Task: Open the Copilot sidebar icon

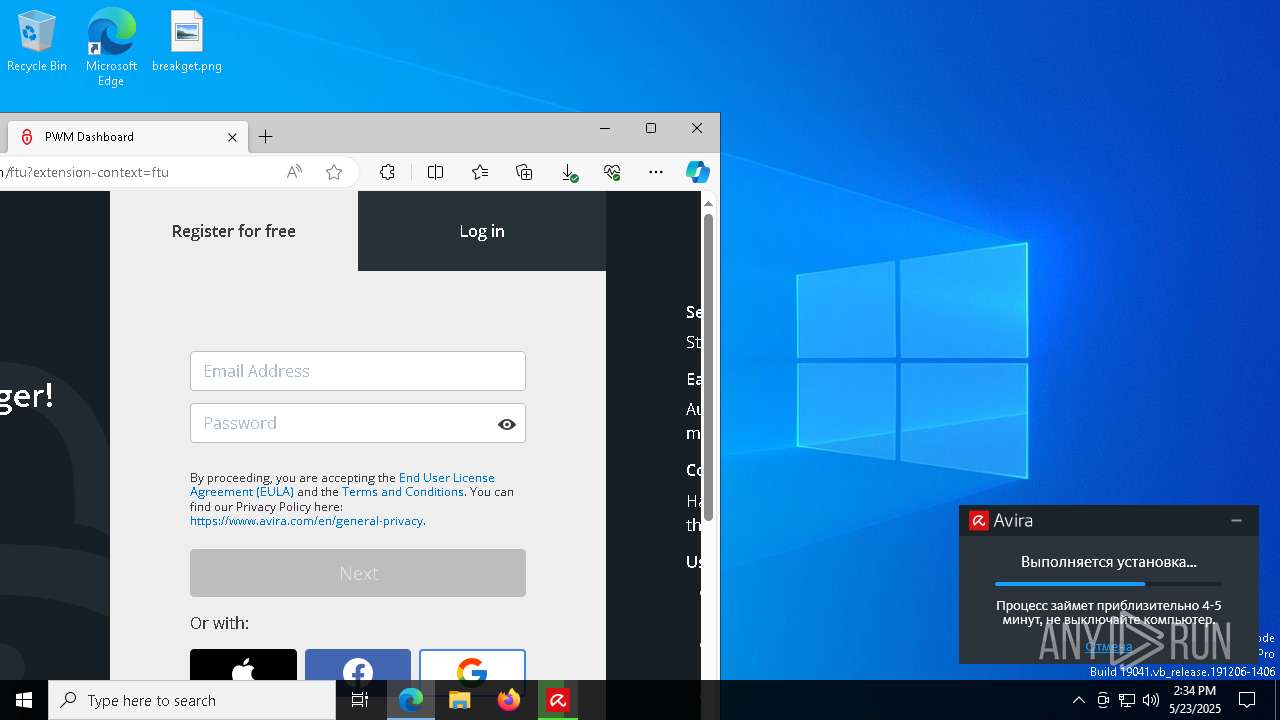Action: (x=698, y=172)
